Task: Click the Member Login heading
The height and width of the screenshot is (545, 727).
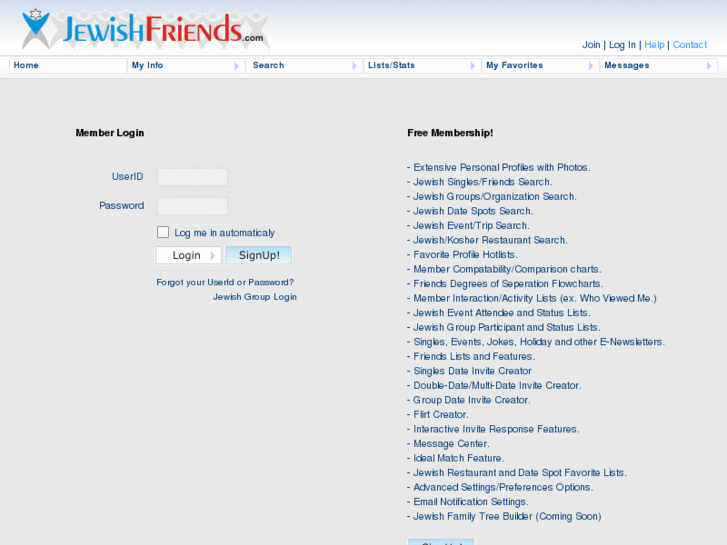Action: coord(110,133)
